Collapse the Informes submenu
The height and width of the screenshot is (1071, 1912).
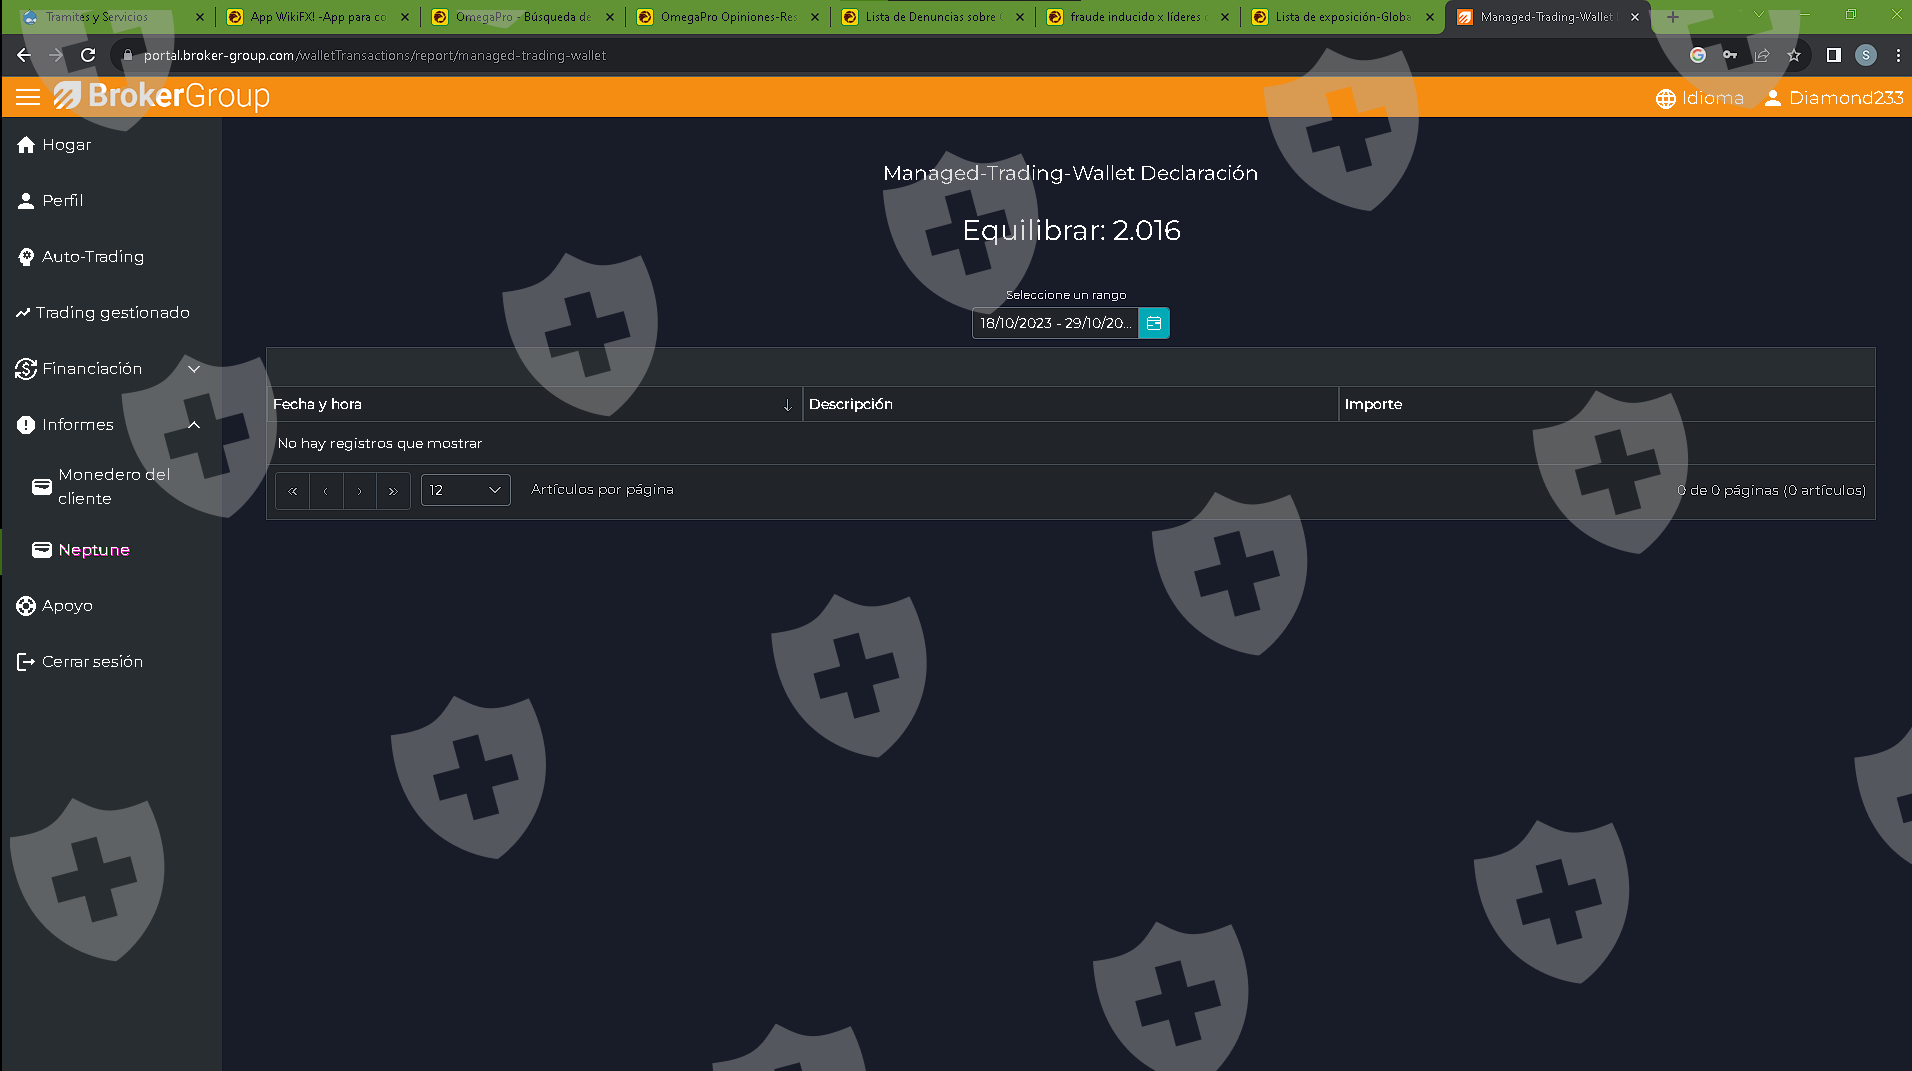110,425
